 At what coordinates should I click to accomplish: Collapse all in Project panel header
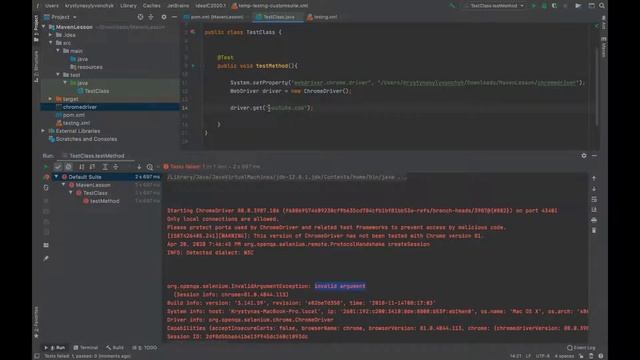(x=151, y=17)
